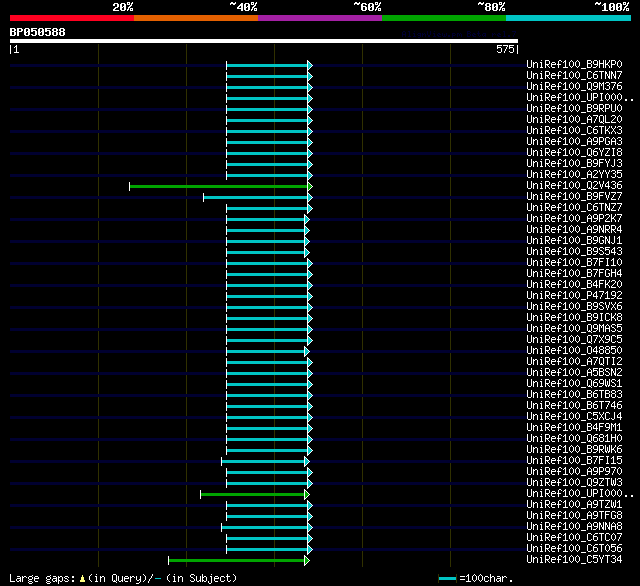Click the purple ~60% identity color segment
640x586 pixels.
[320, 18]
